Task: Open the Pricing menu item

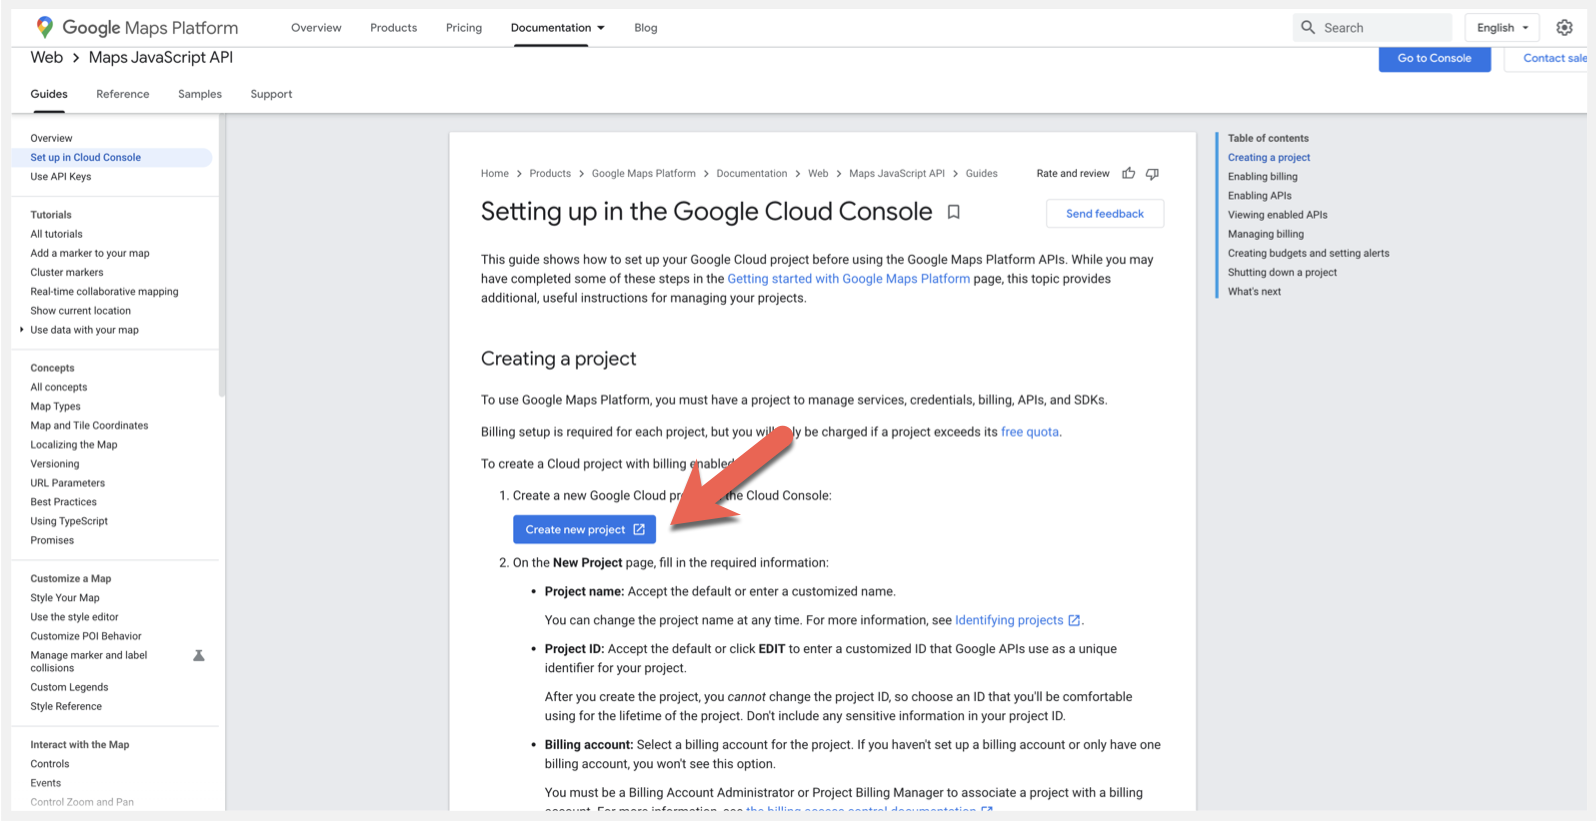Action: (463, 28)
